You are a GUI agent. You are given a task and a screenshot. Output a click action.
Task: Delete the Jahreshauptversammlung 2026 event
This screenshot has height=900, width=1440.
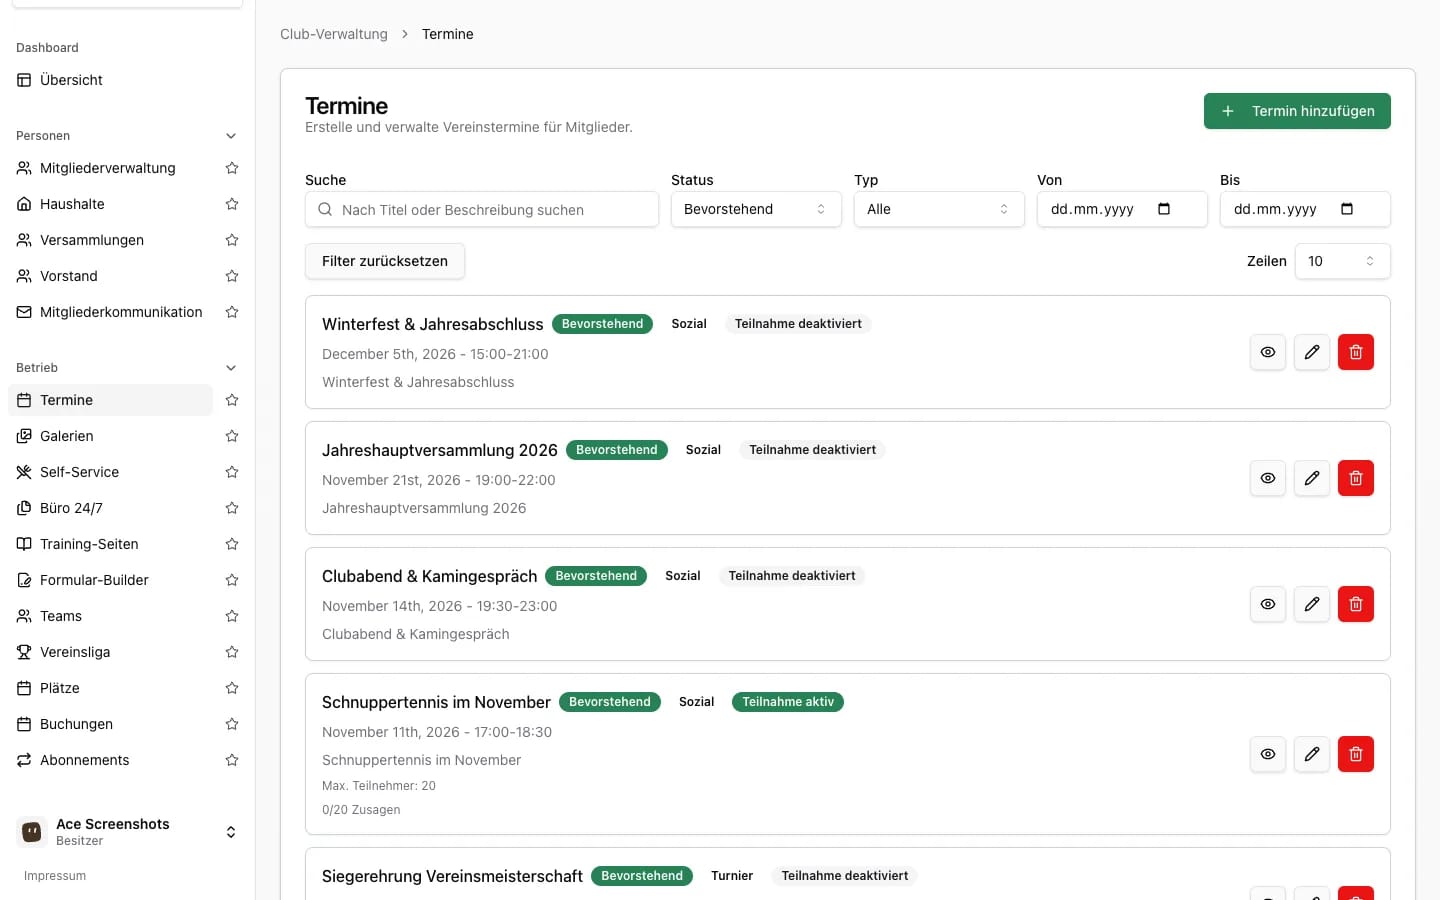pos(1356,478)
